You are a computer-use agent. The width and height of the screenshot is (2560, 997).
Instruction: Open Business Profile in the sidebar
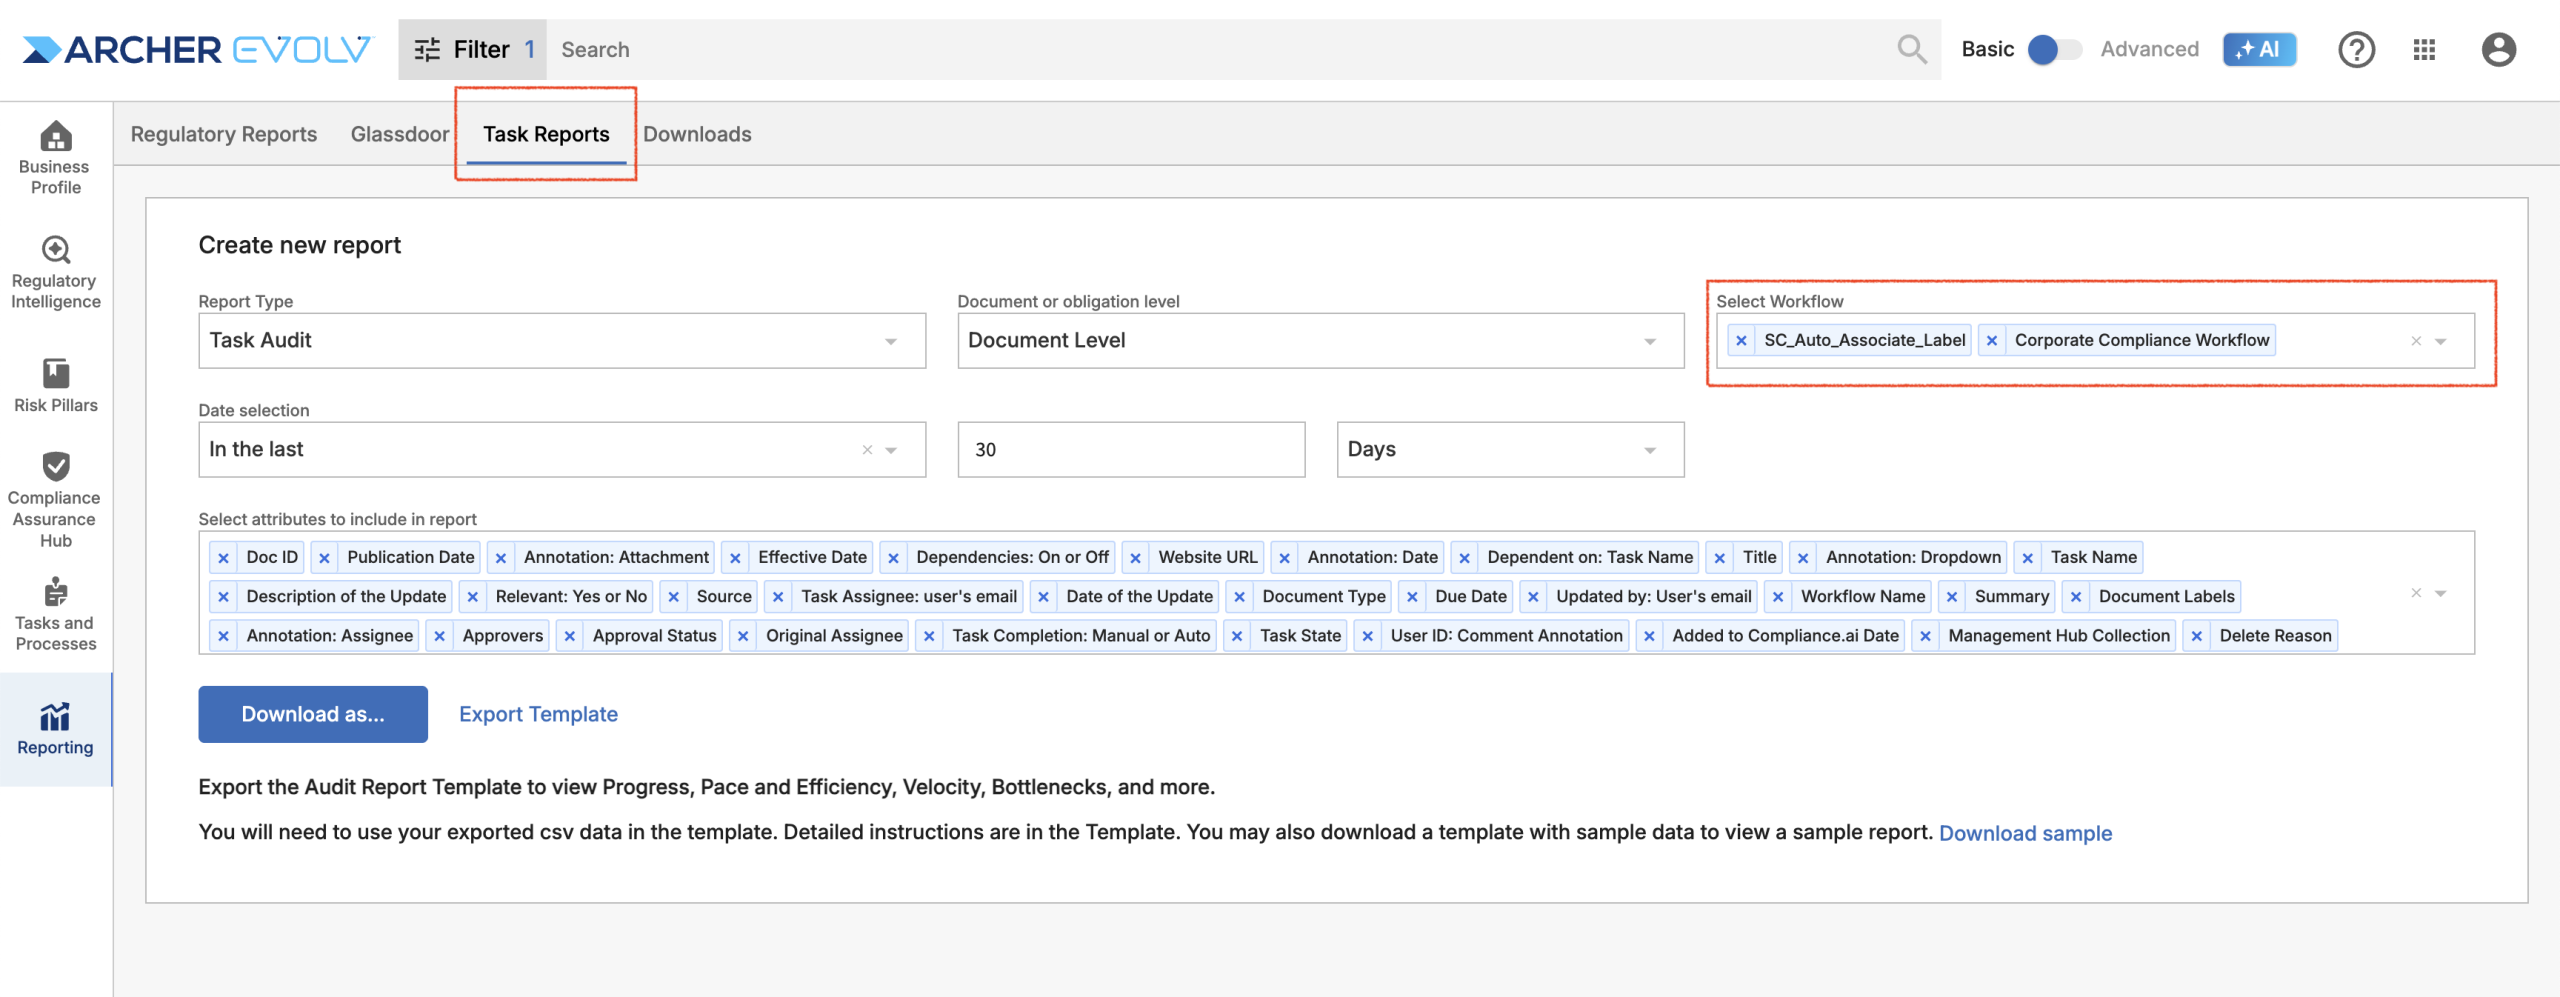click(55, 157)
